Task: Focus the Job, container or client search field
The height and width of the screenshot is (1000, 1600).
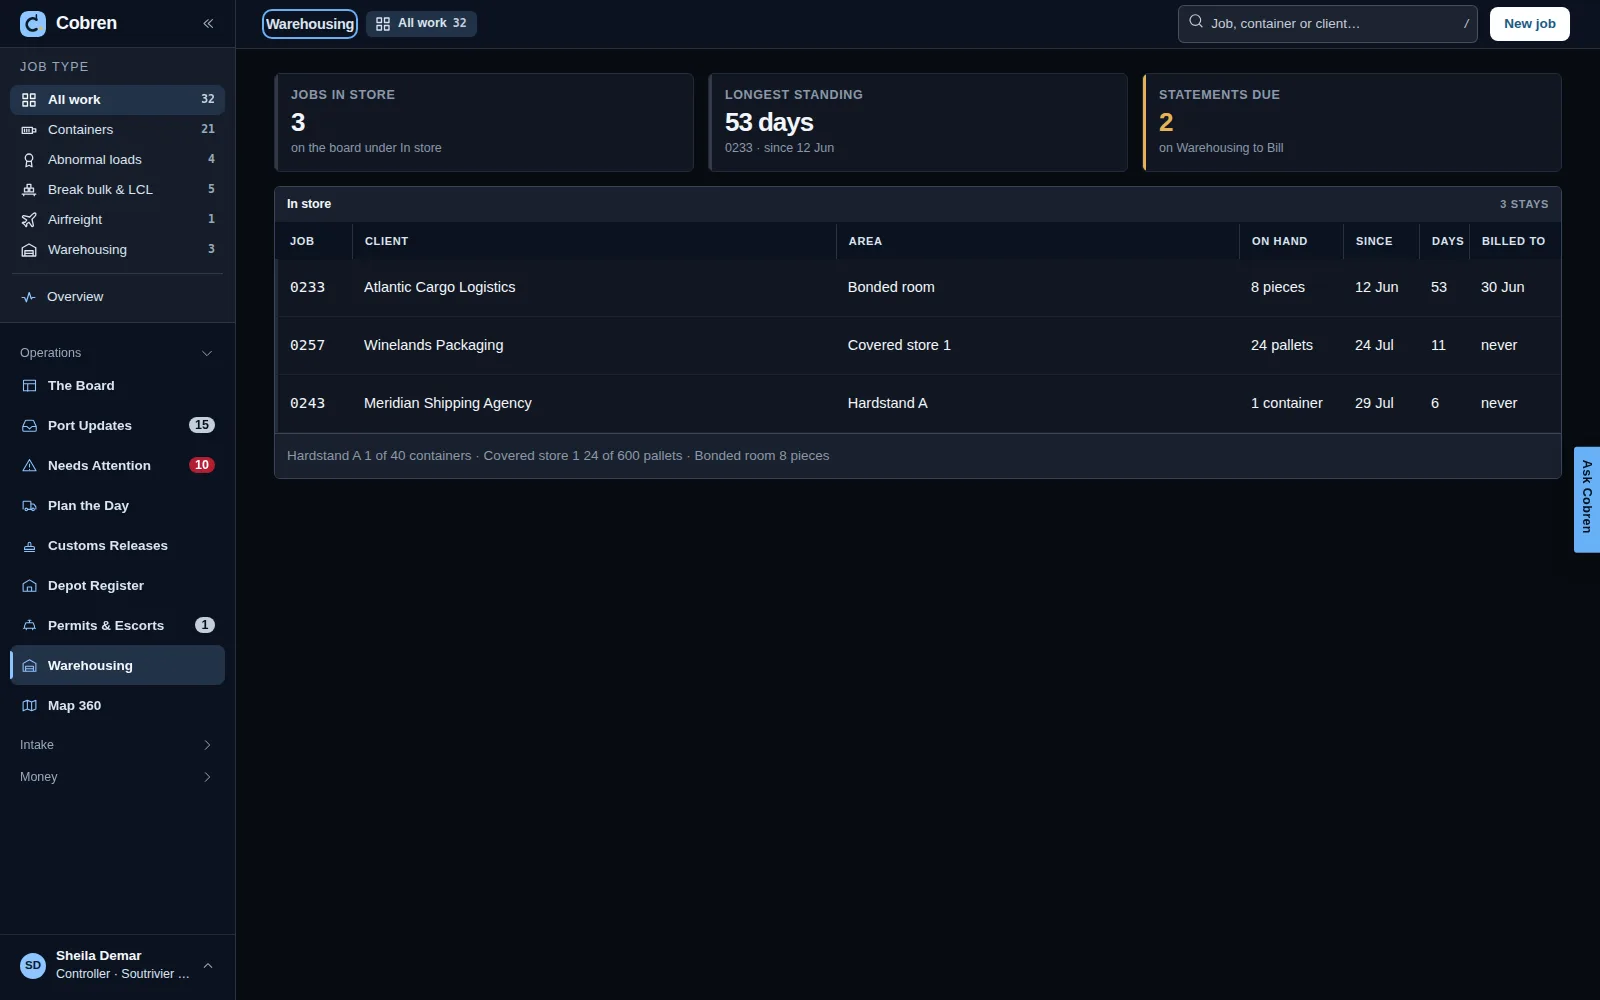Action: coord(1328,24)
